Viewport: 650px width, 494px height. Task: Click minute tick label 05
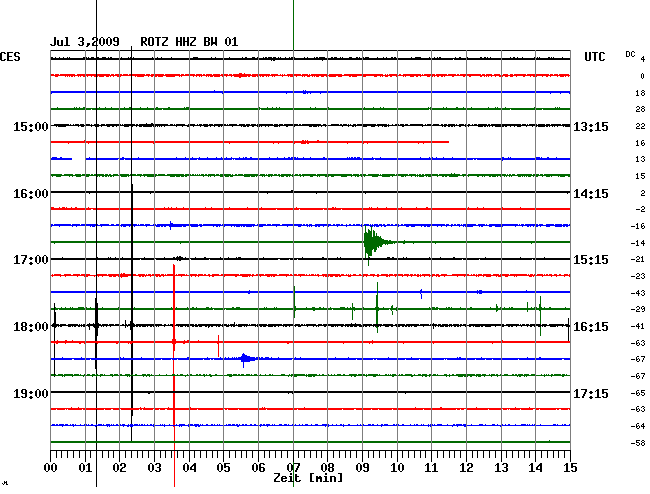pyautogui.click(x=223, y=468)
